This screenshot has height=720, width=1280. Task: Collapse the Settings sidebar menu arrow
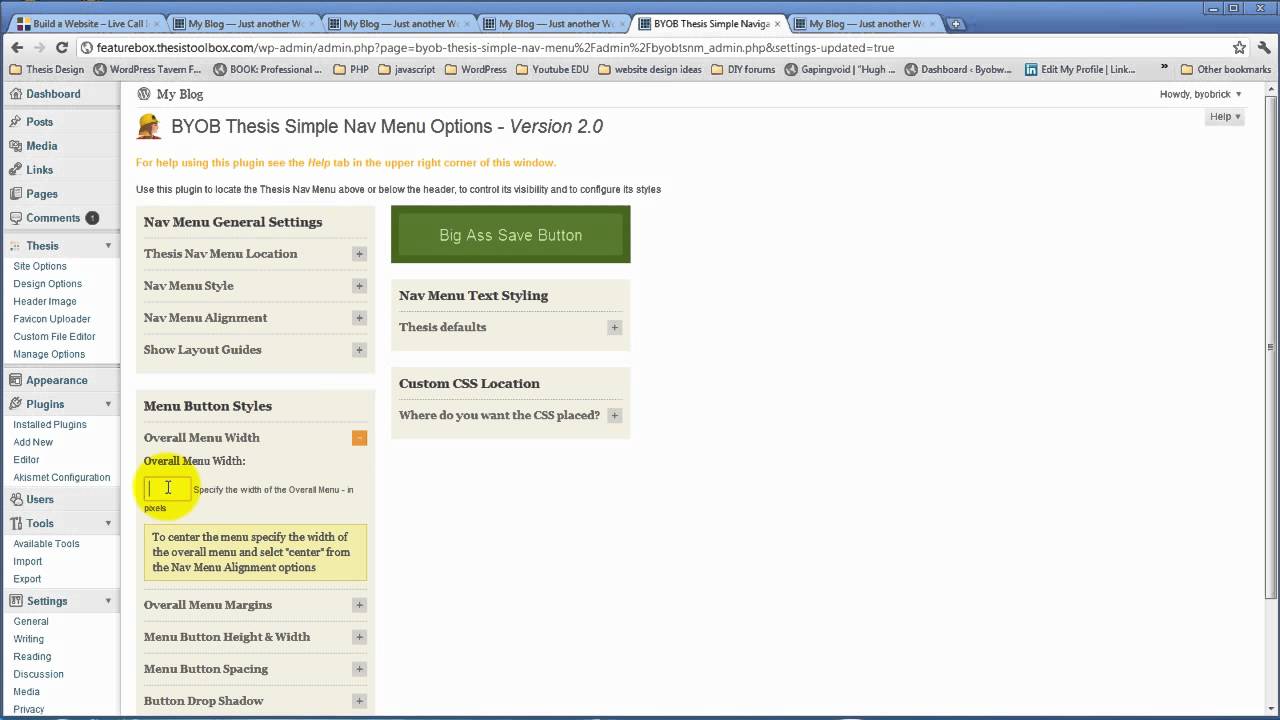(x=108, y=601)
